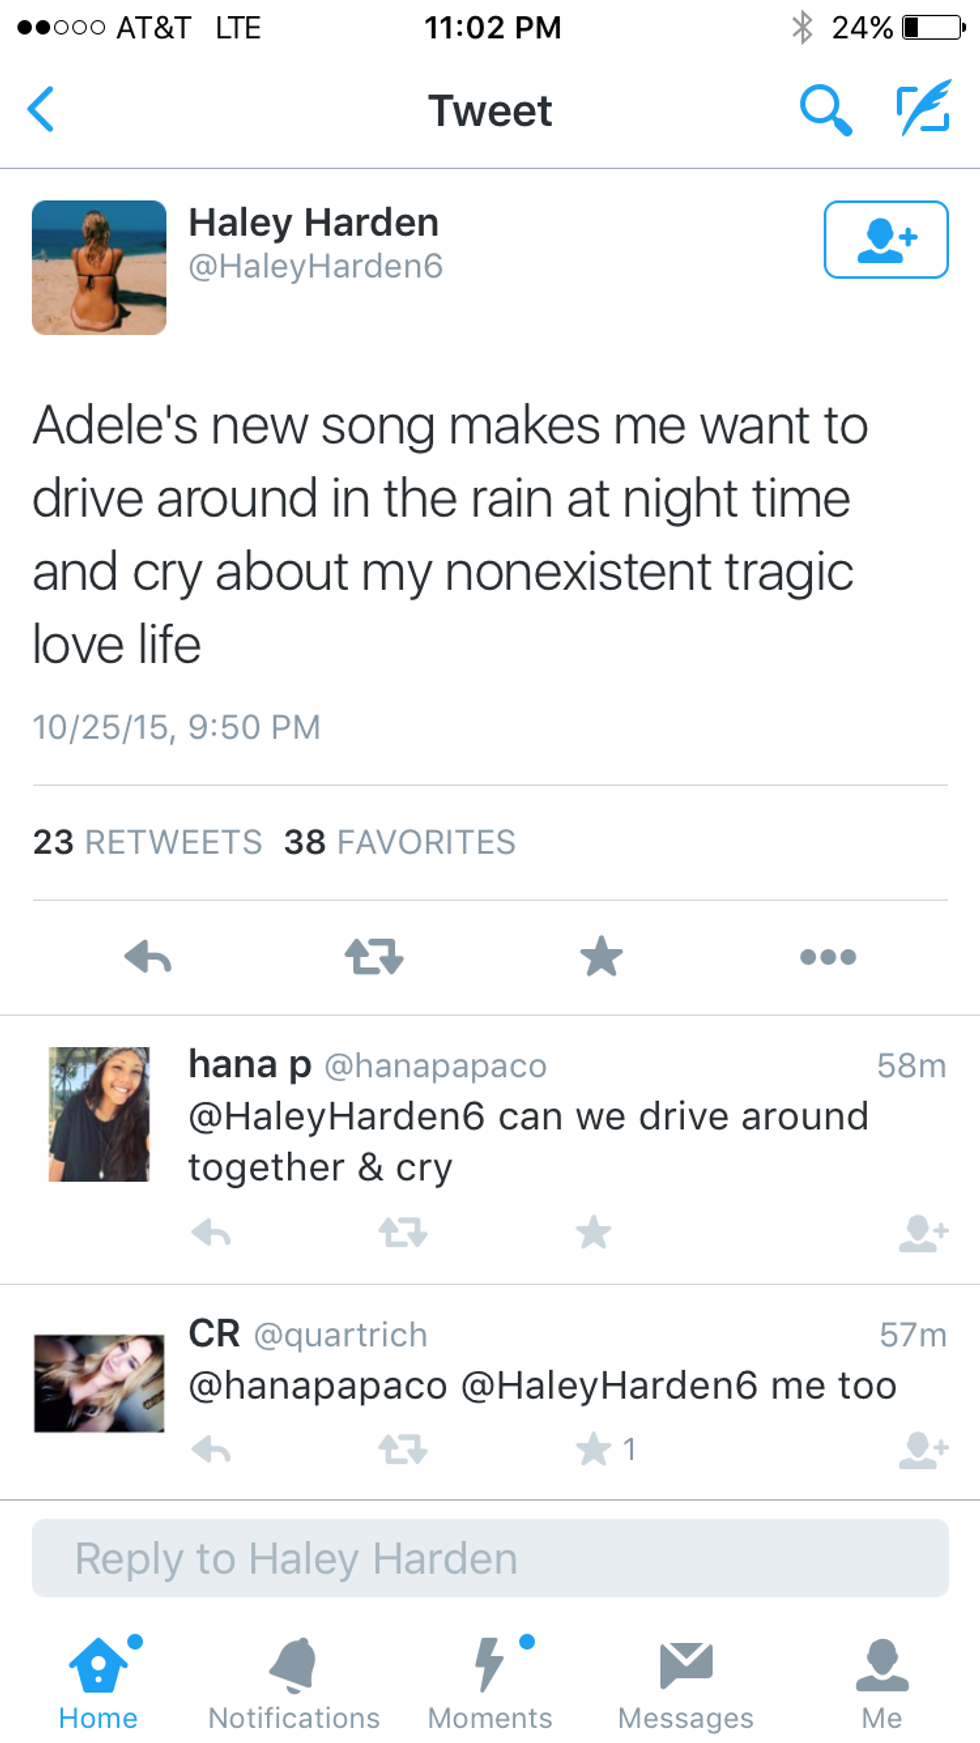
Task: Follow Haley Harden with add-user button
Action: (885, 240)
